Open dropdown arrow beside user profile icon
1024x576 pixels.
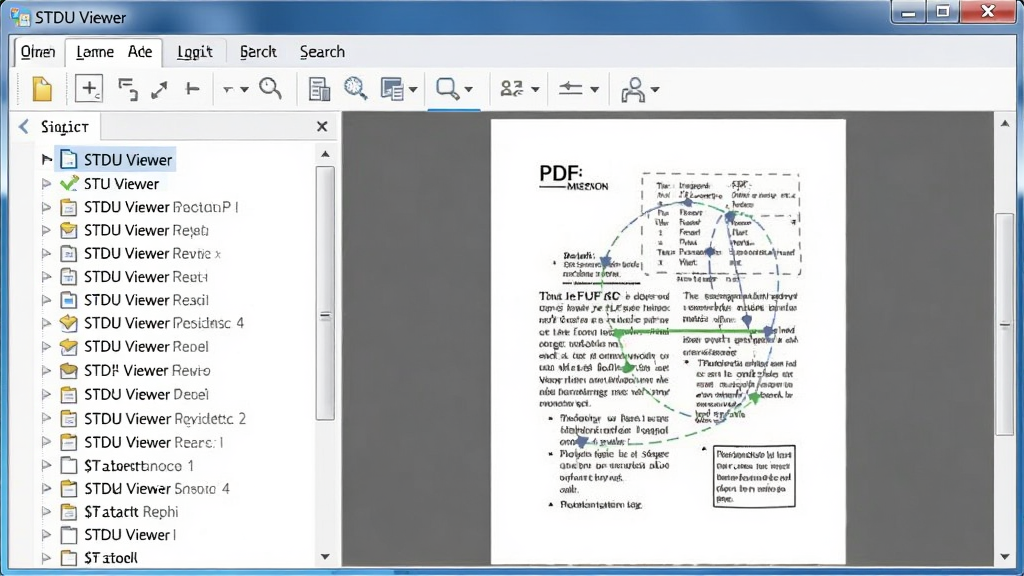pos(654,89)
